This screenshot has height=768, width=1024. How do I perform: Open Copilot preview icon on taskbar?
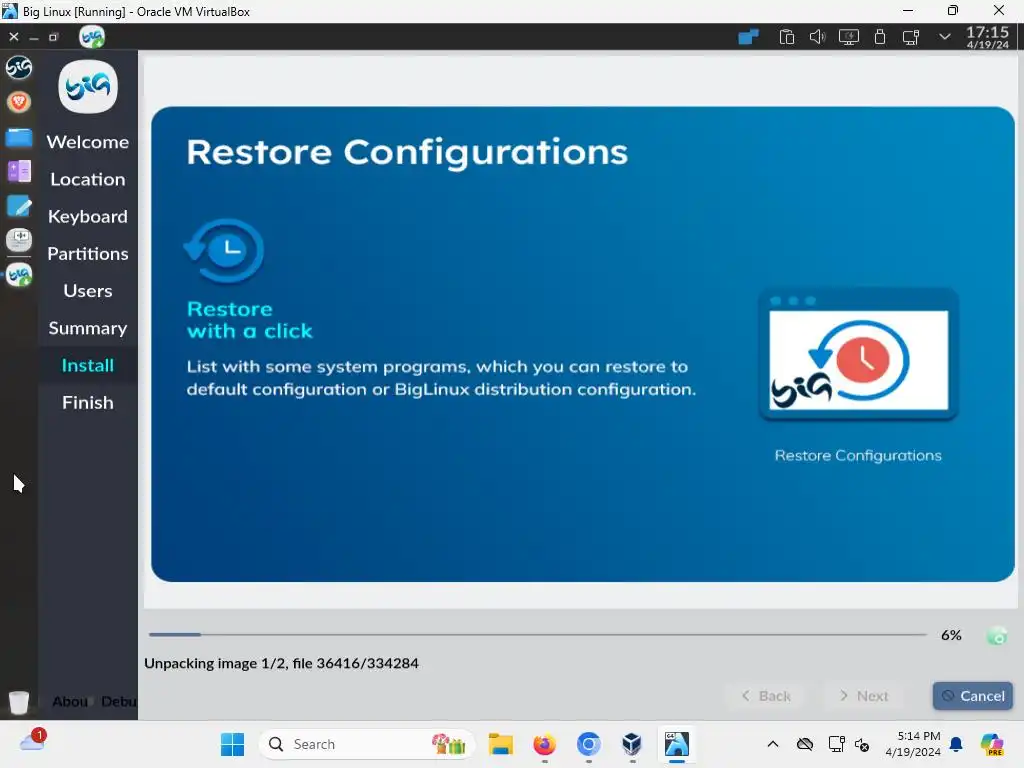(992, 744)
